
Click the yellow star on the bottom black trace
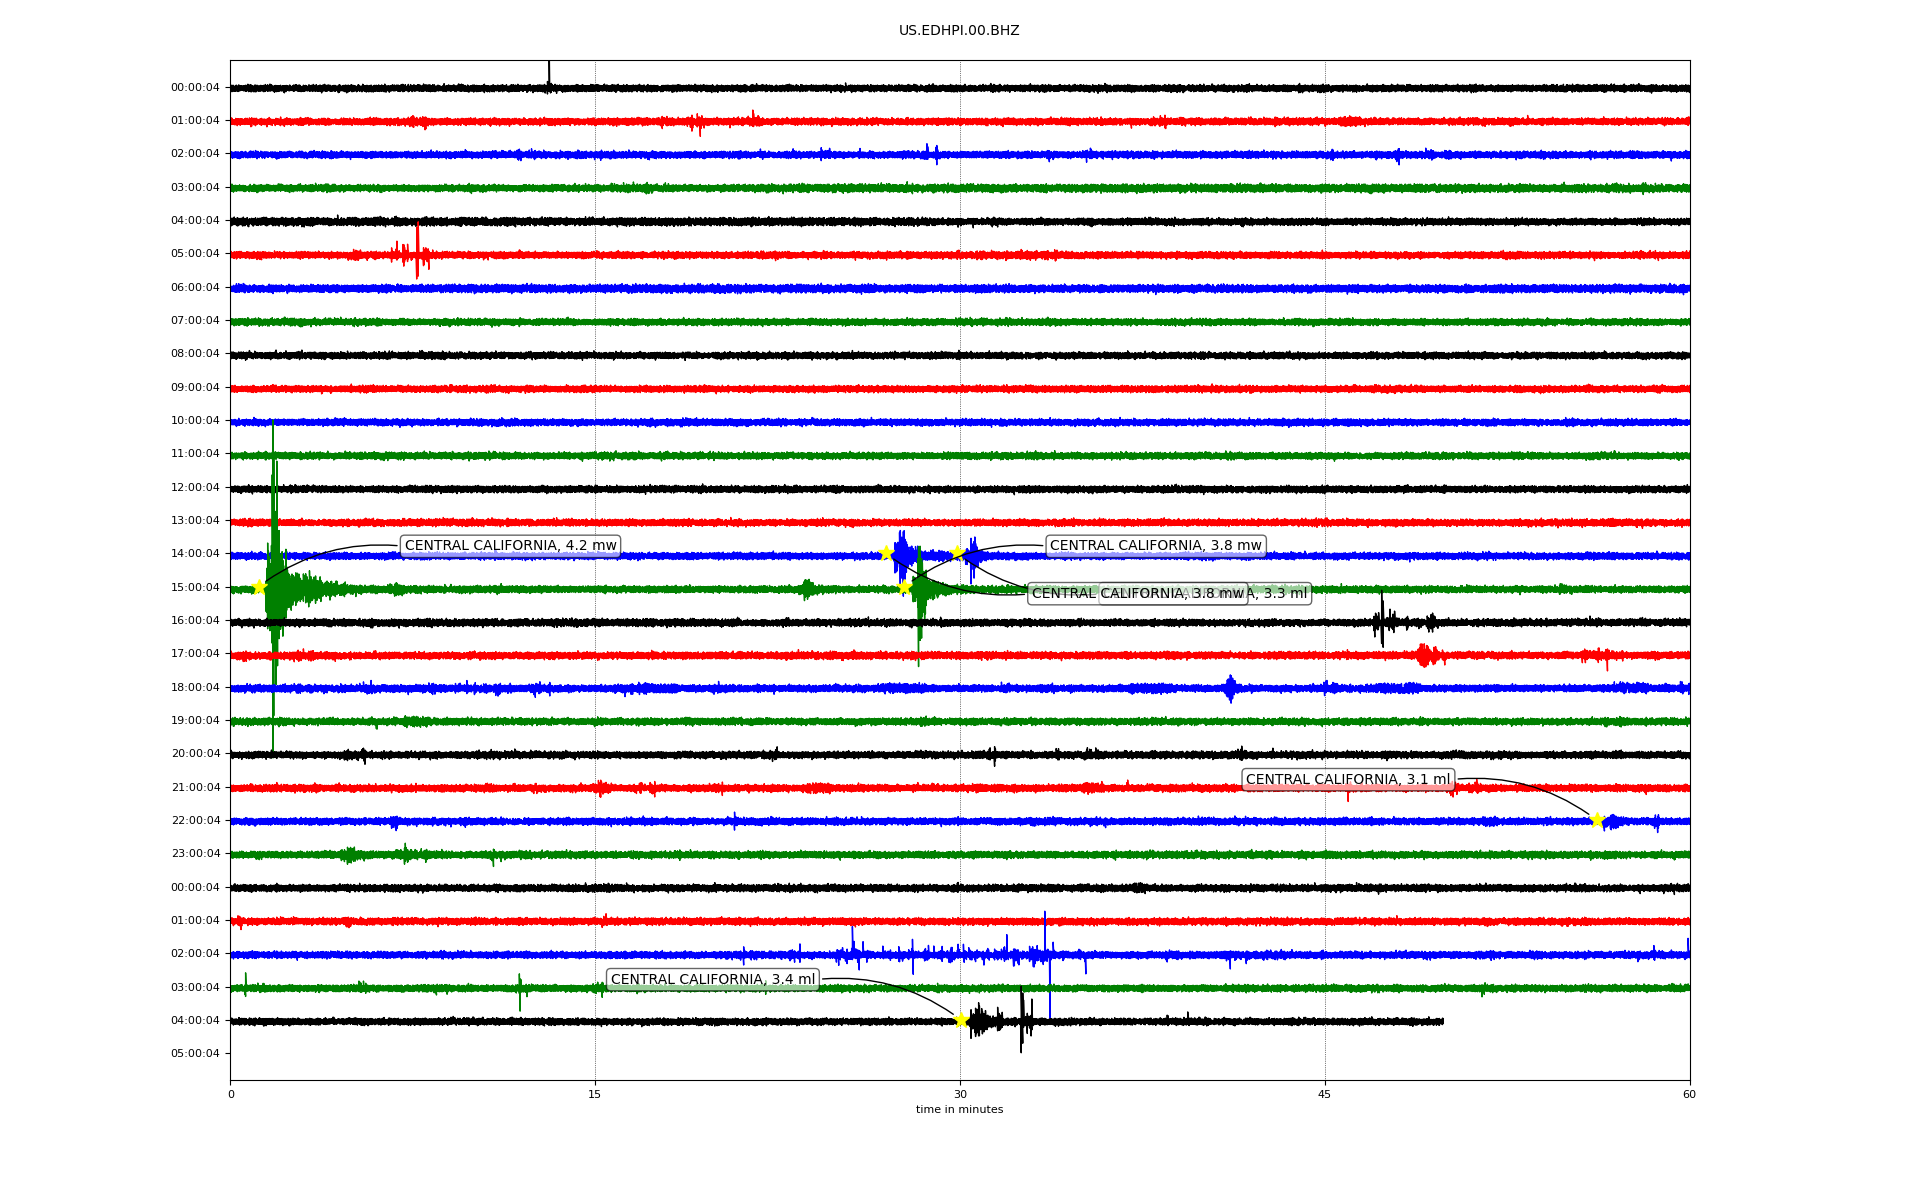coord(961,1020)
